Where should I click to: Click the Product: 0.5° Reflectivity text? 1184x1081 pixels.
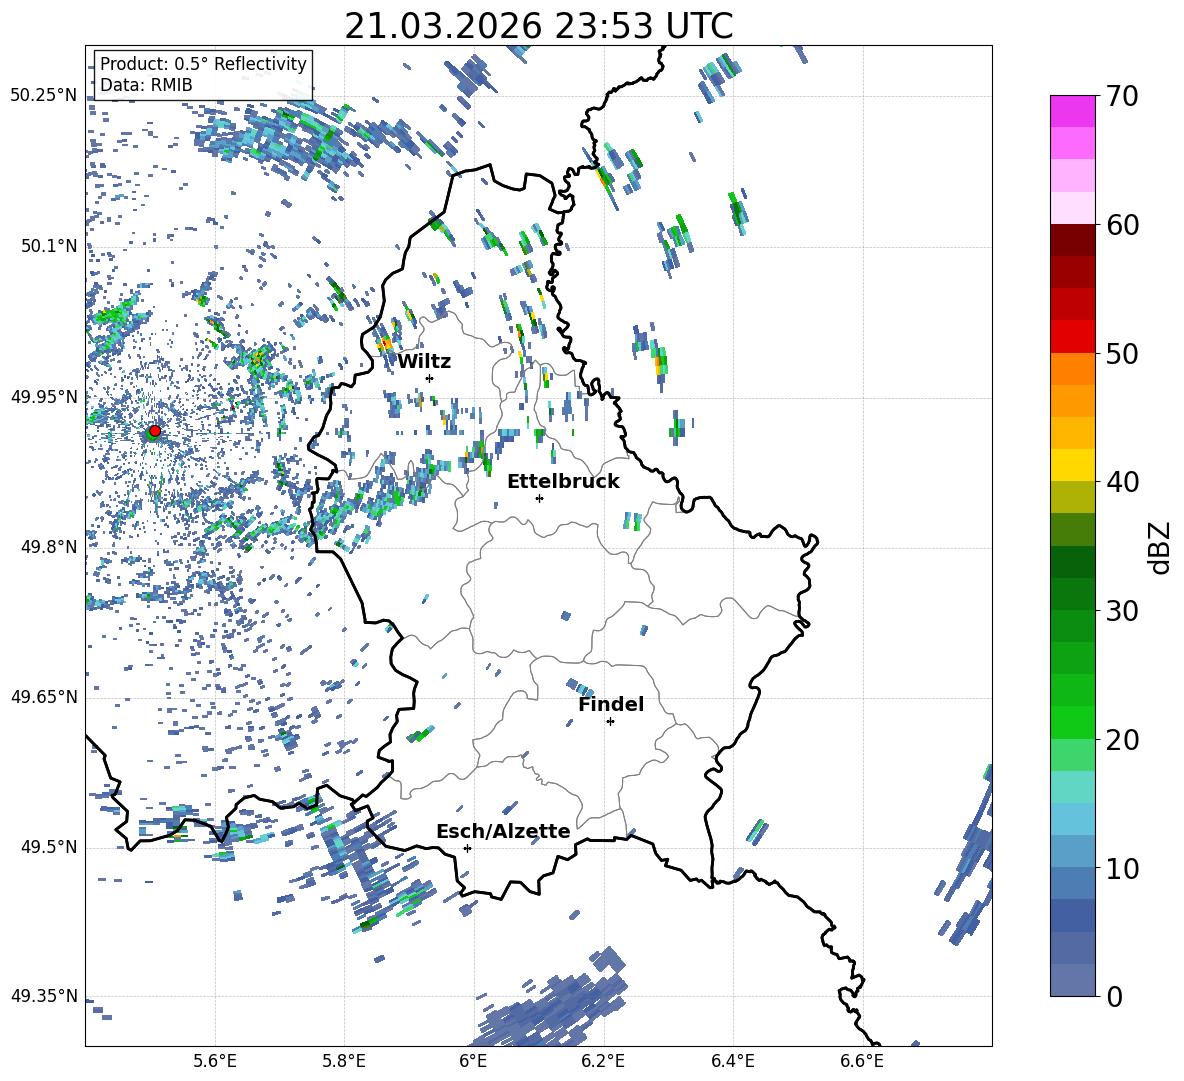203,64
